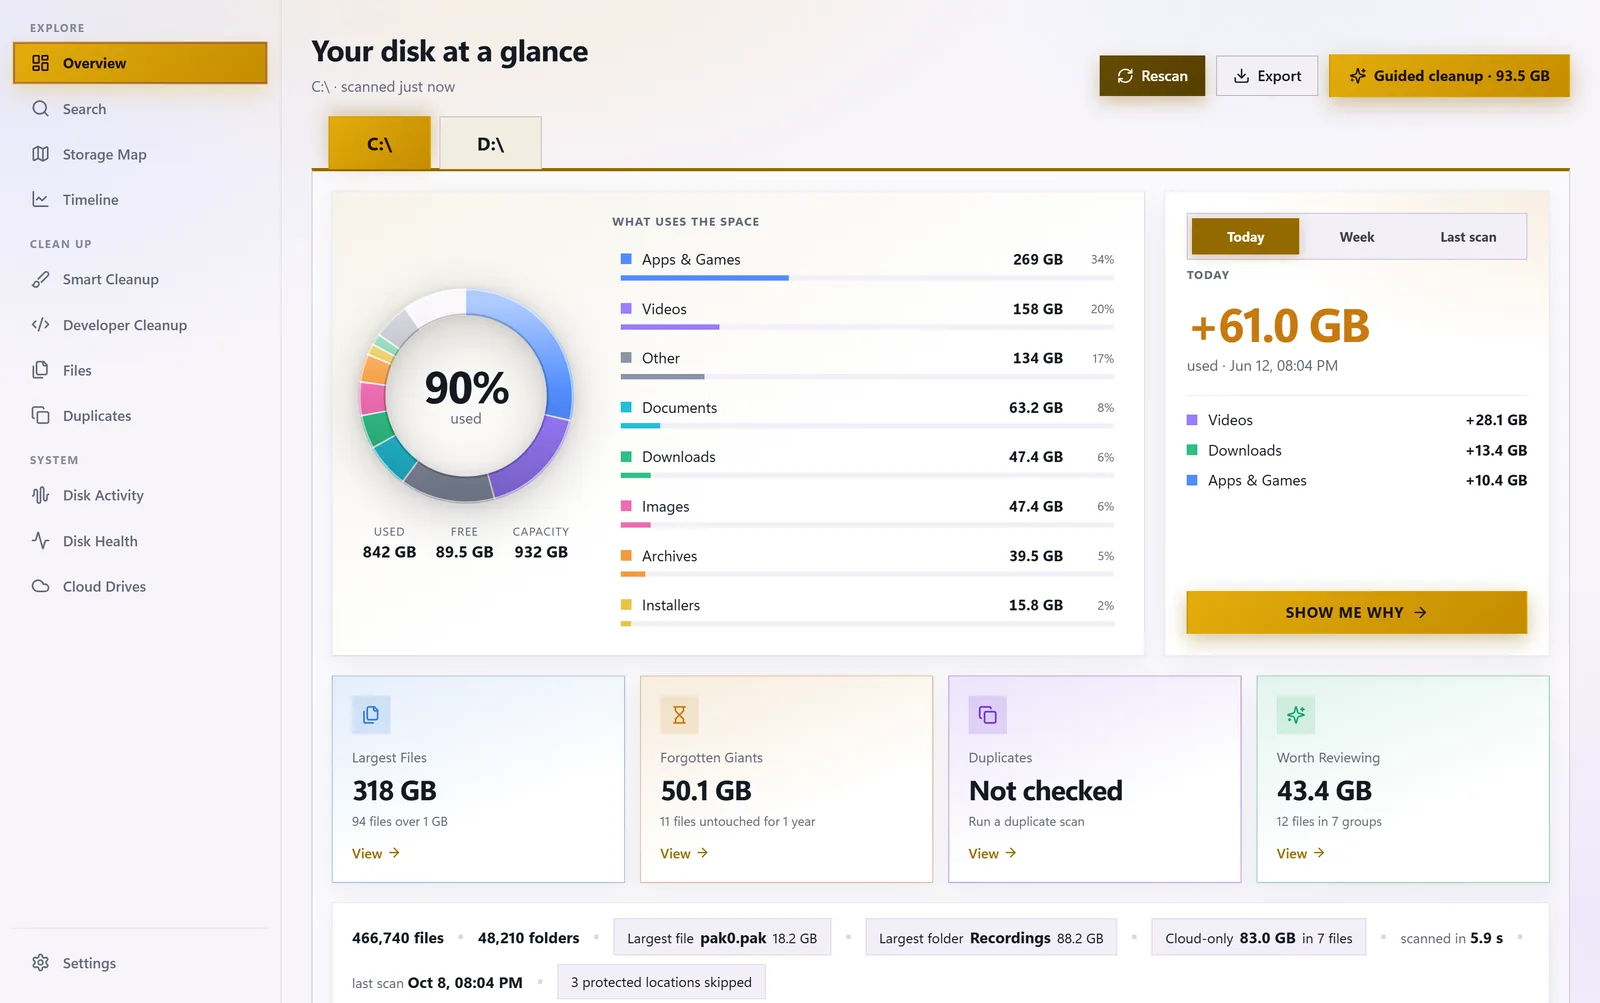Select the Last scan period tab
This screenshot has width=1600, height=1003.
pyautogui.click(x=1468, y=237)
